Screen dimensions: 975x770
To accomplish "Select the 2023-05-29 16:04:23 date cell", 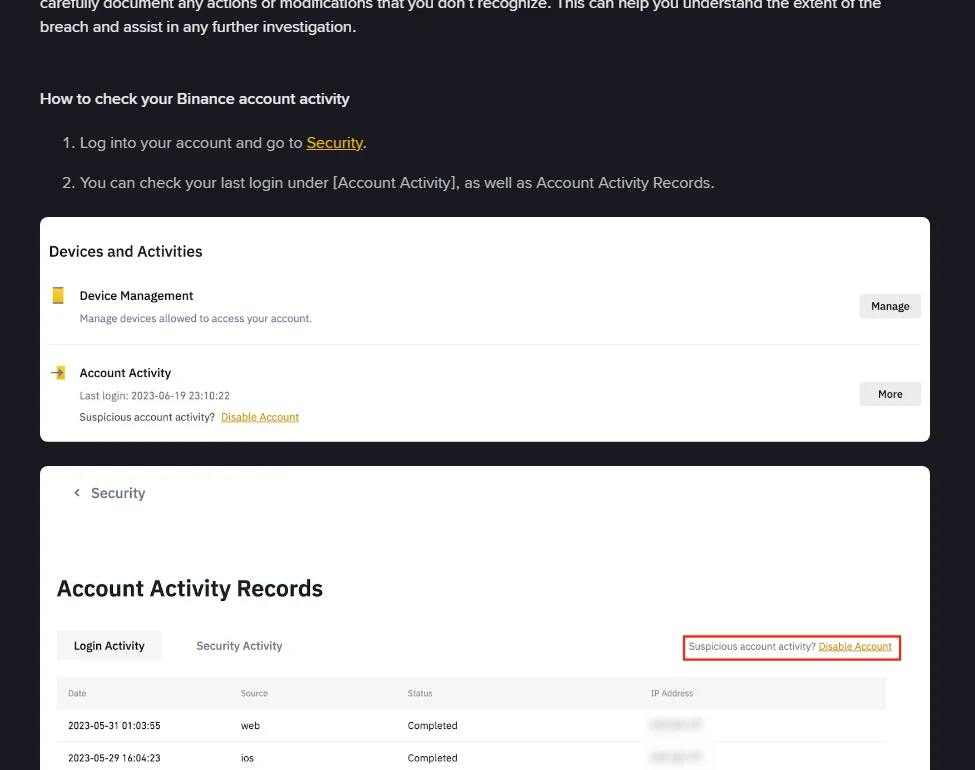I will (x=114, y=758).
